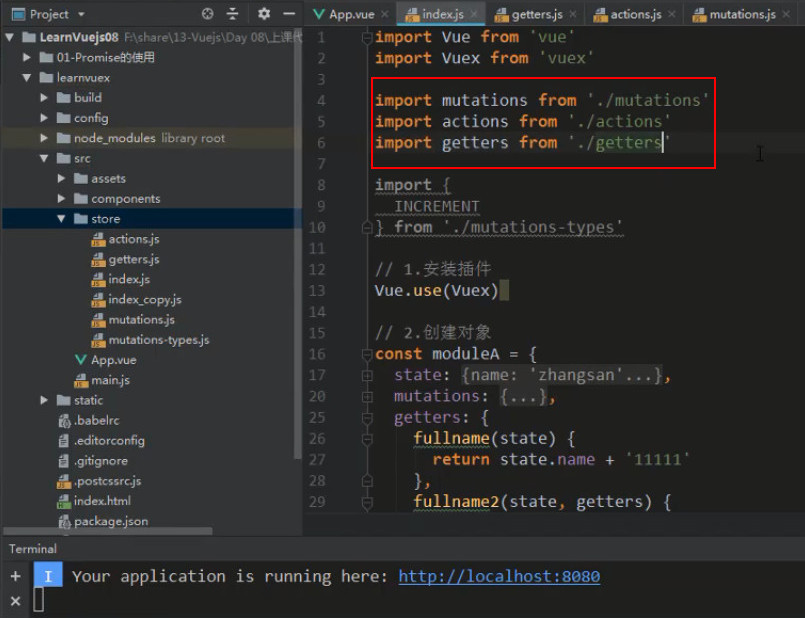Image resolution: width=805 pixels, height=618 pixels.
Task: Expand the folded mutations block on line 20
Action: 367,396
